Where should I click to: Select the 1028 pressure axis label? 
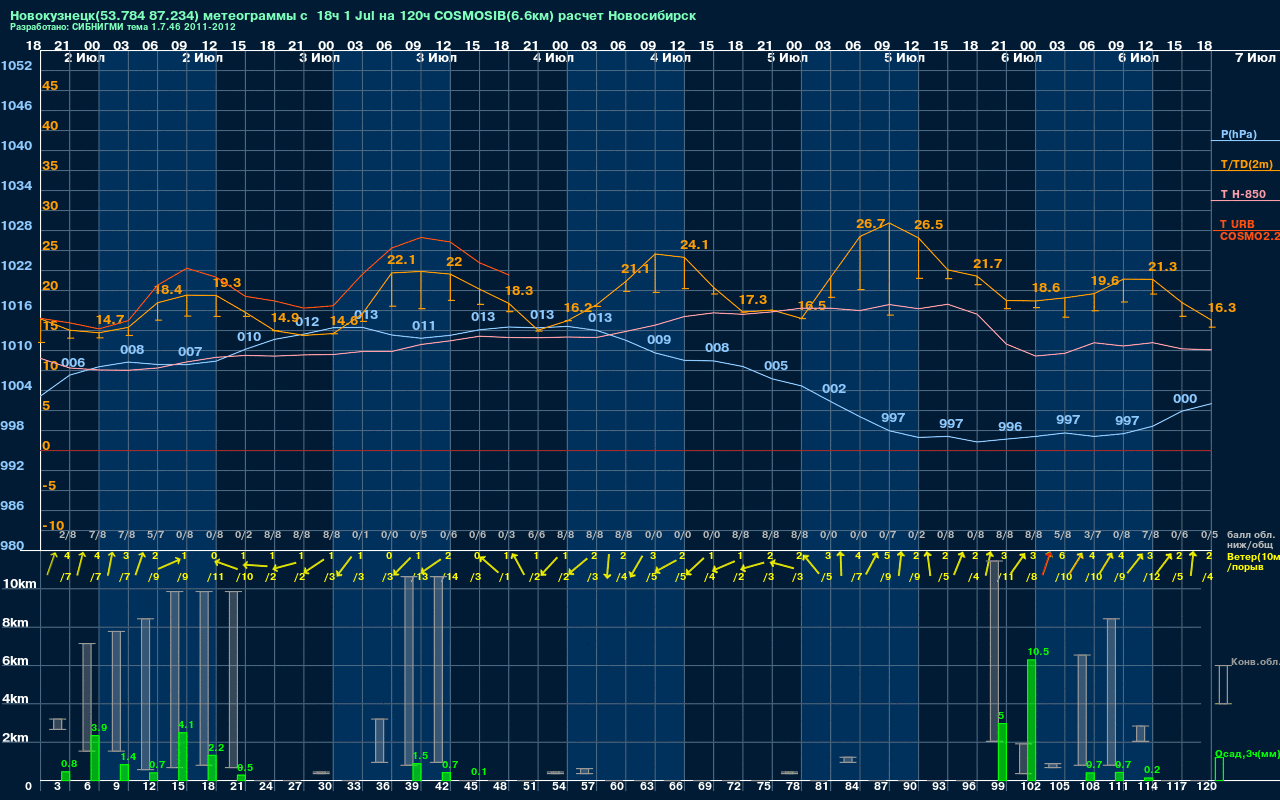(16, 226)
